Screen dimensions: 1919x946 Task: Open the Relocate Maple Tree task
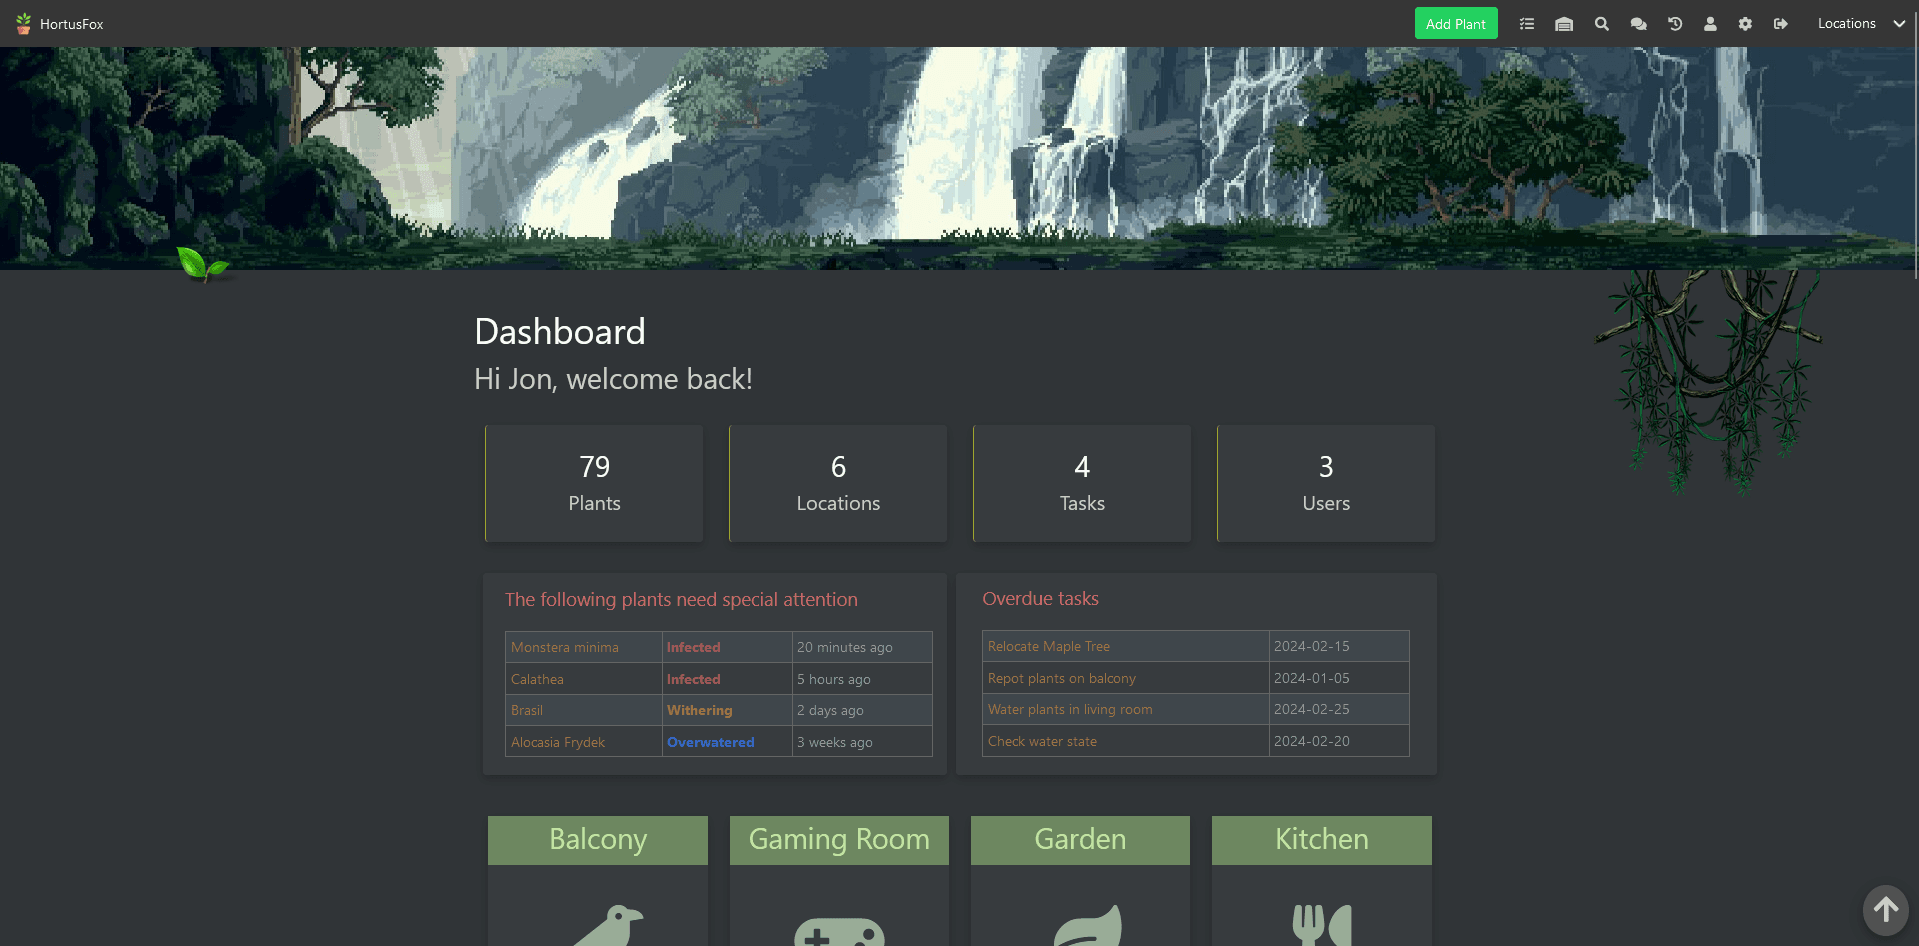point(1048,646)
